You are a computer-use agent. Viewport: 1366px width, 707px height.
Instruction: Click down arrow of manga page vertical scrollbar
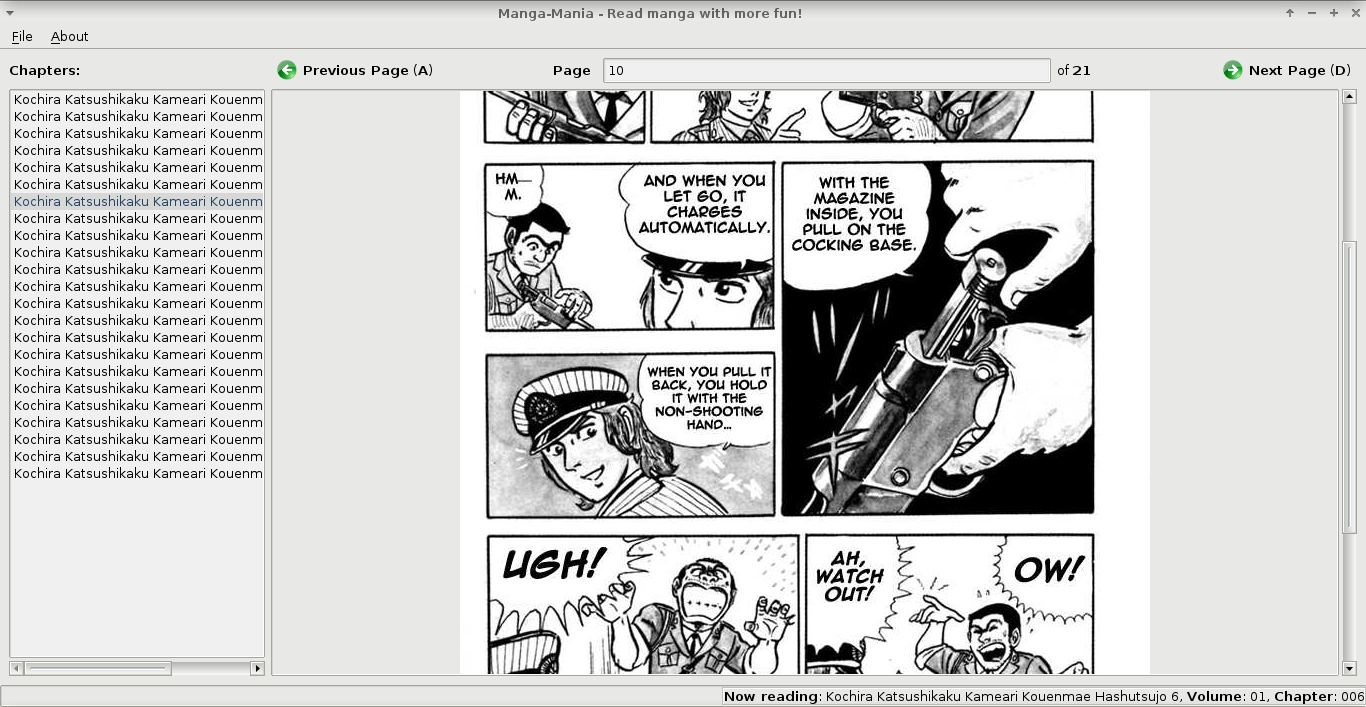(x=1349, y=668)
